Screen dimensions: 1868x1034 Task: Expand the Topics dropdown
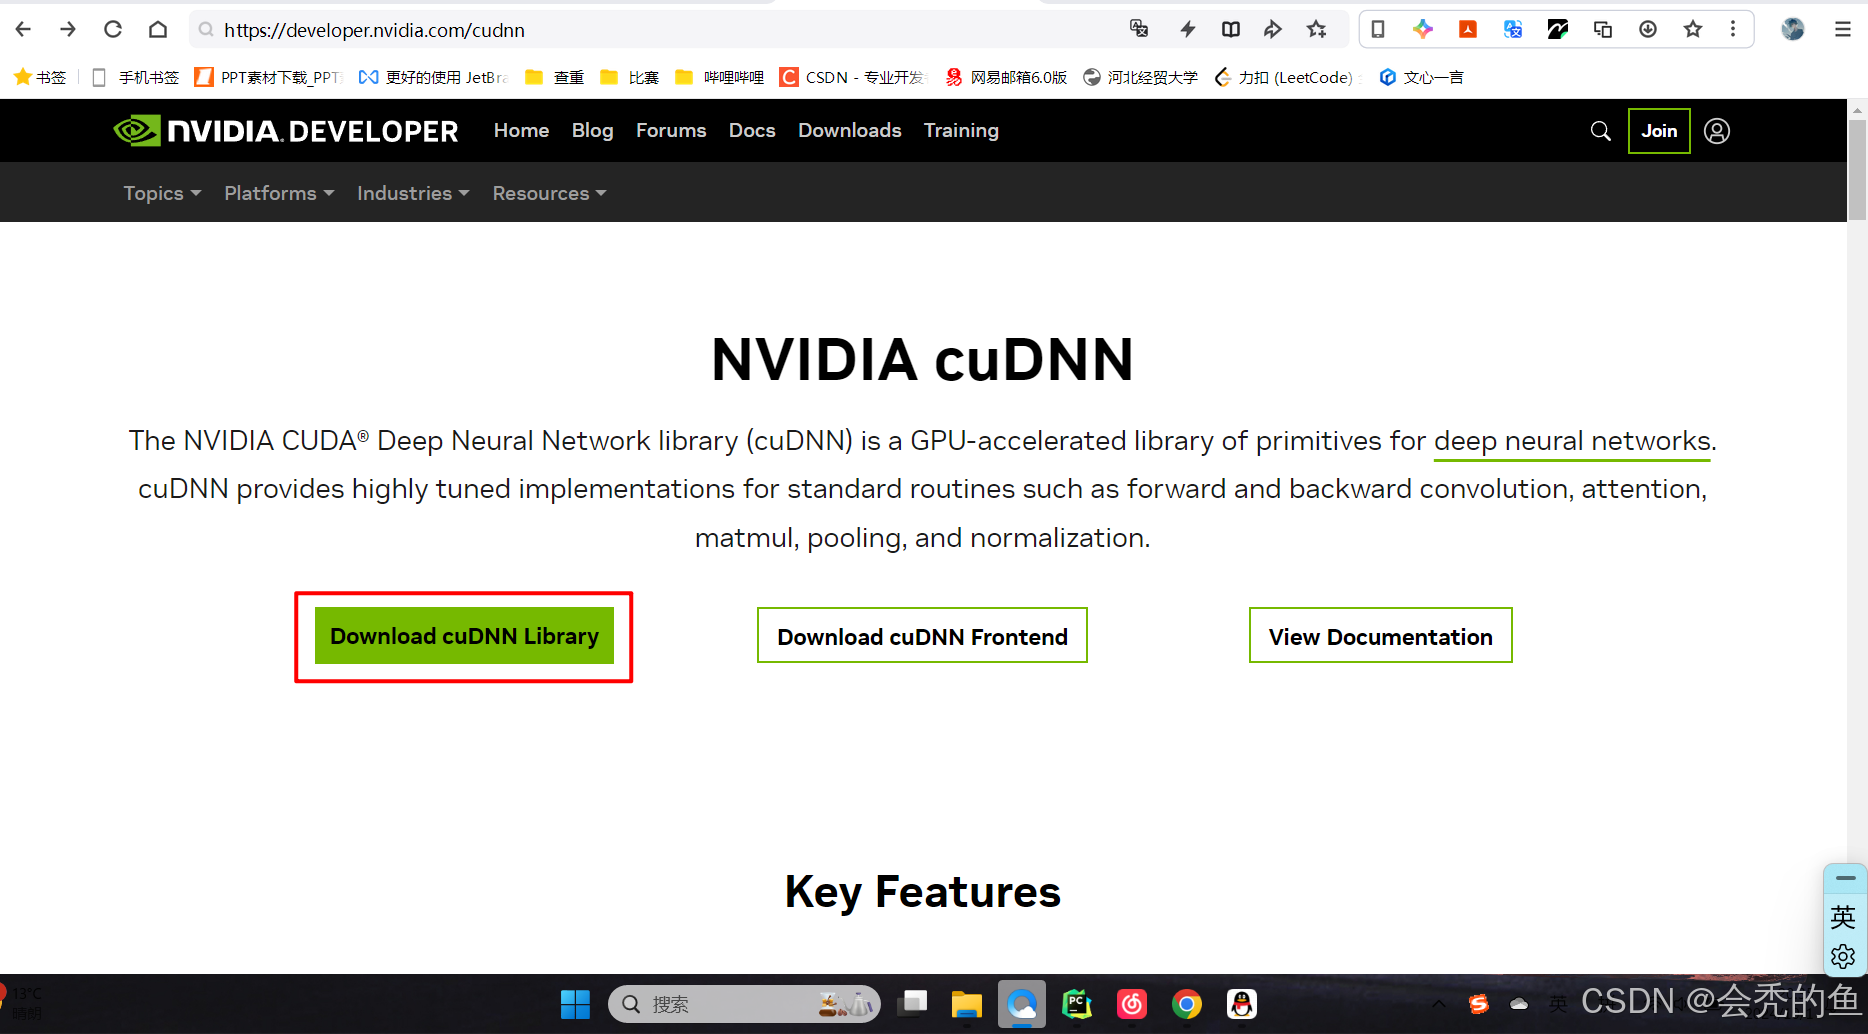click(162, 193)
